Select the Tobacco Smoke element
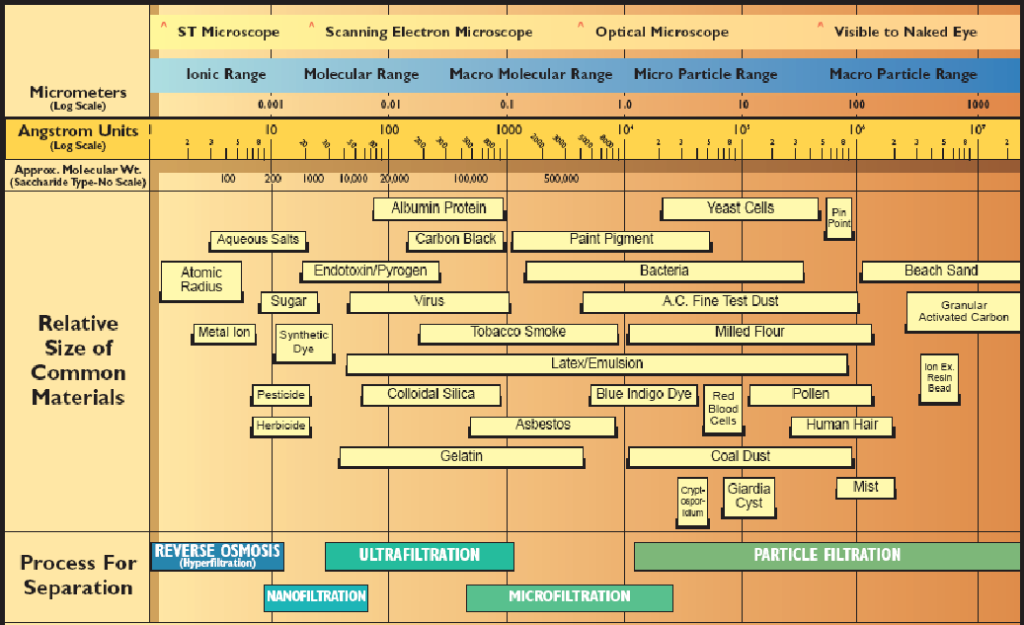 click(516, 332)
